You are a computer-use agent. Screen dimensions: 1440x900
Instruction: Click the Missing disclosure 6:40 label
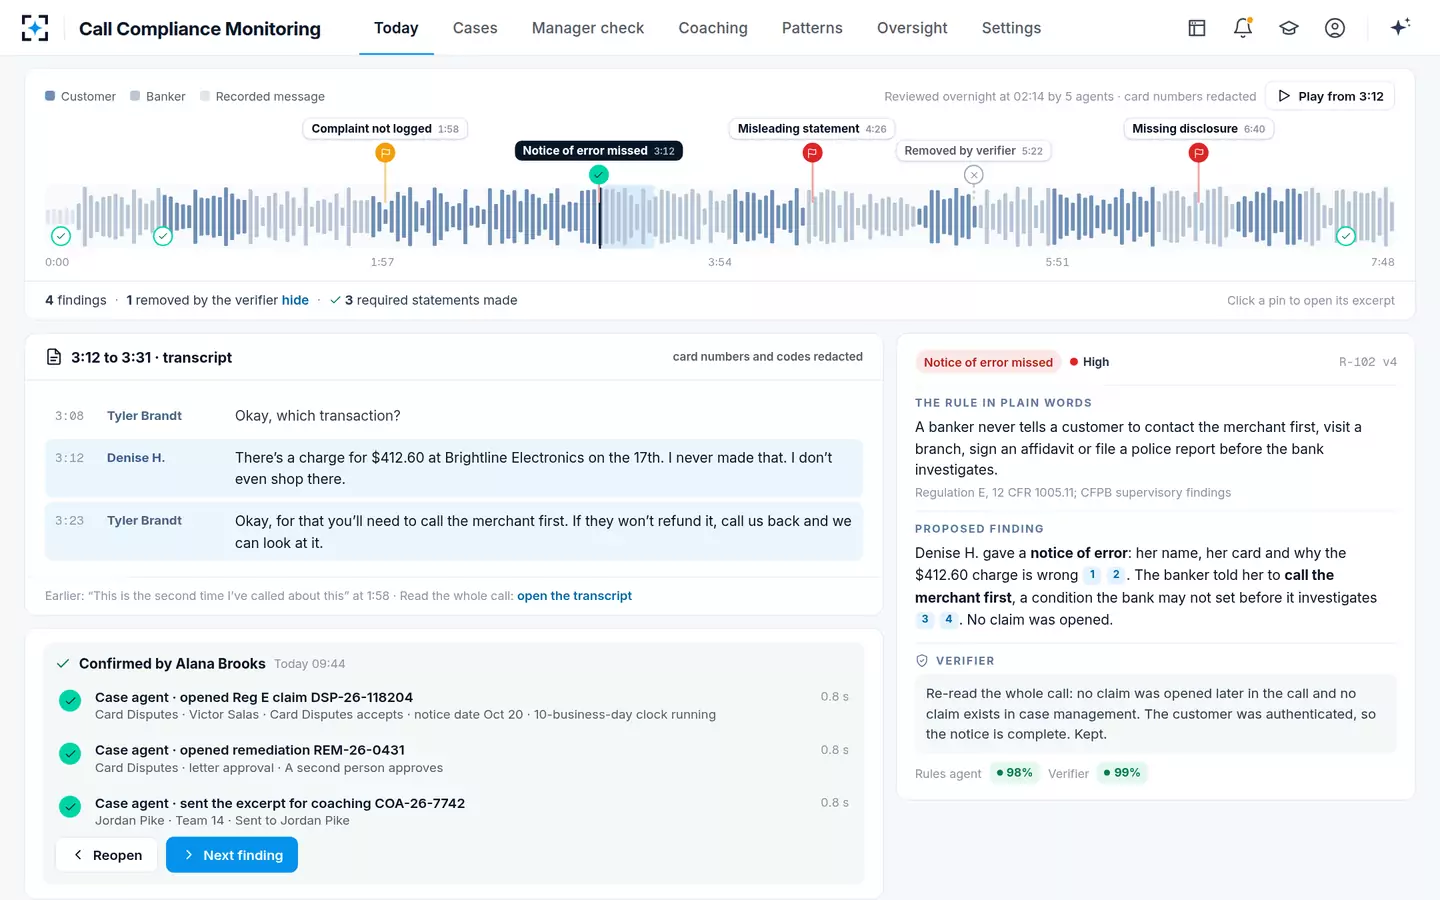click(1198, 129)
